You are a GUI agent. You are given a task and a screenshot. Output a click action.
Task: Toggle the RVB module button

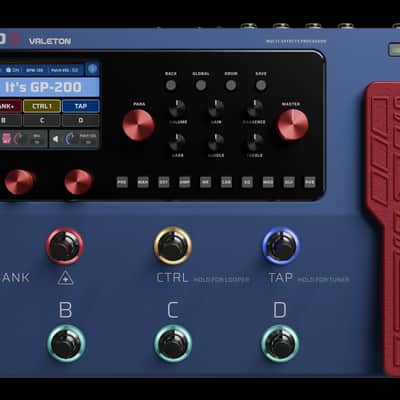(310, 182)
